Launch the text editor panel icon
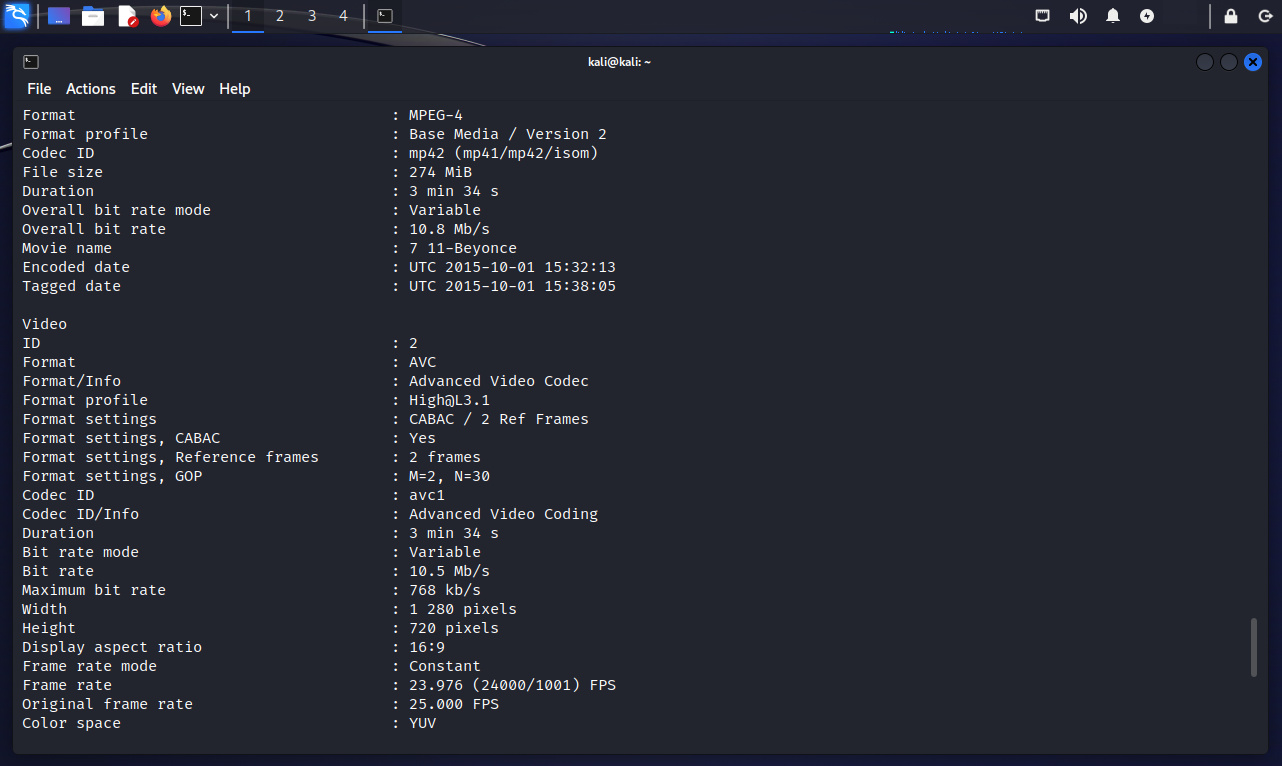Image resolution: width=1282 pixels, height=766 pixels. coord(127,16)
